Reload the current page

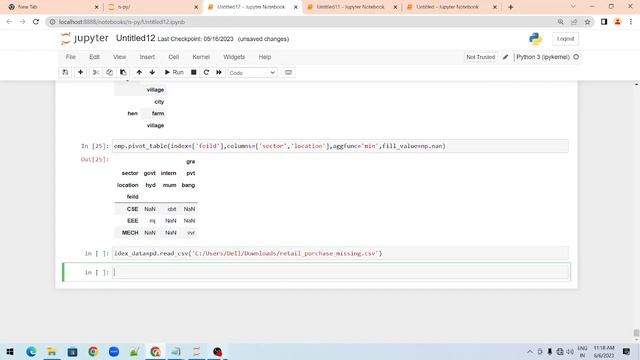coord(36,22)
